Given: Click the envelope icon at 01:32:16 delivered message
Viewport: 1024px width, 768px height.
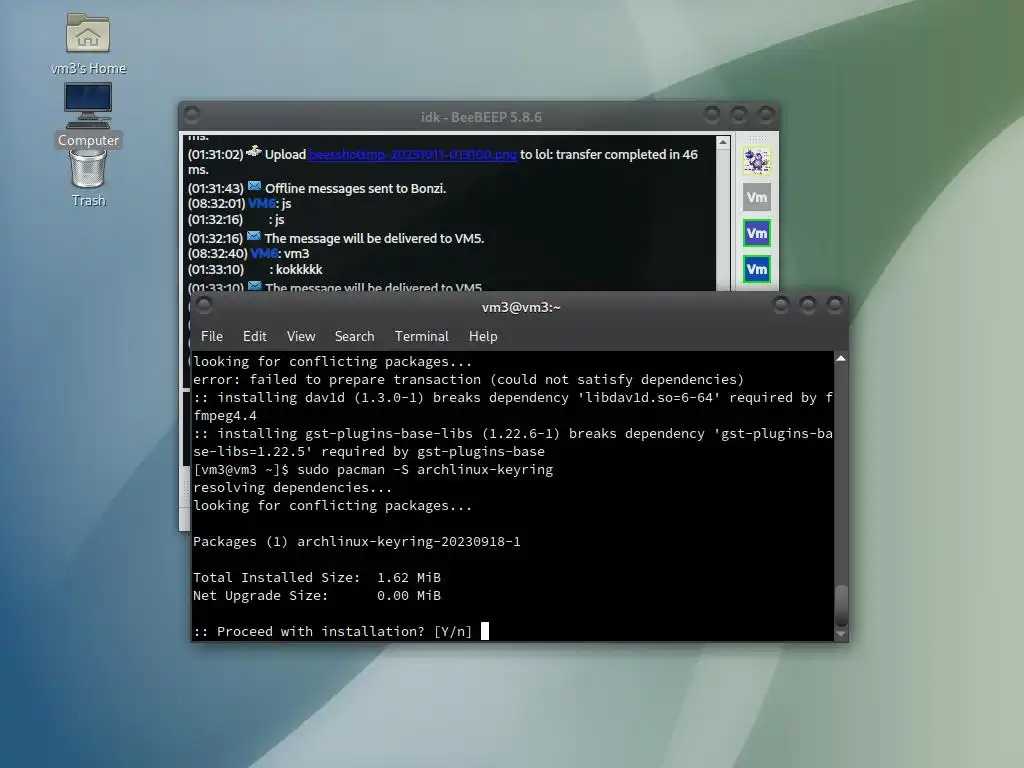Looking at the screenshot, I should point(254,236).
